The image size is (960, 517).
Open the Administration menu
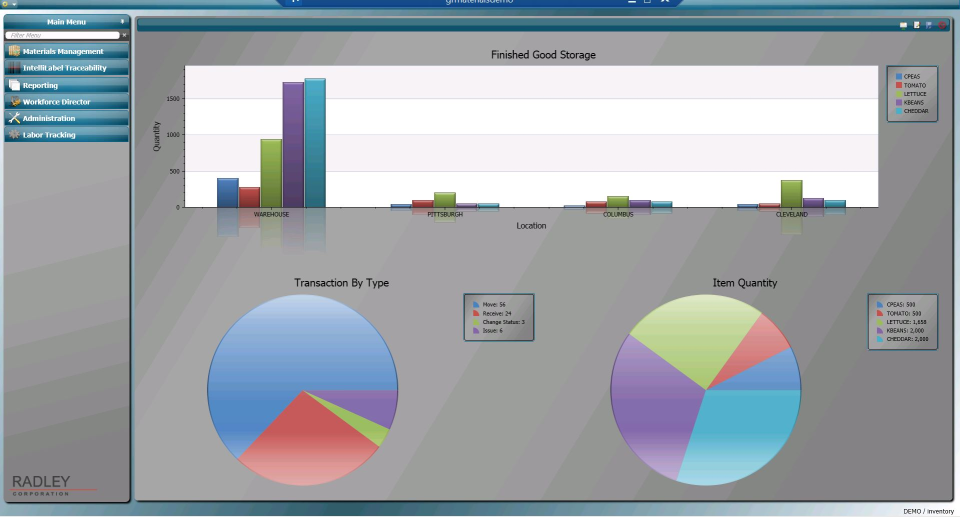(67, 118)
